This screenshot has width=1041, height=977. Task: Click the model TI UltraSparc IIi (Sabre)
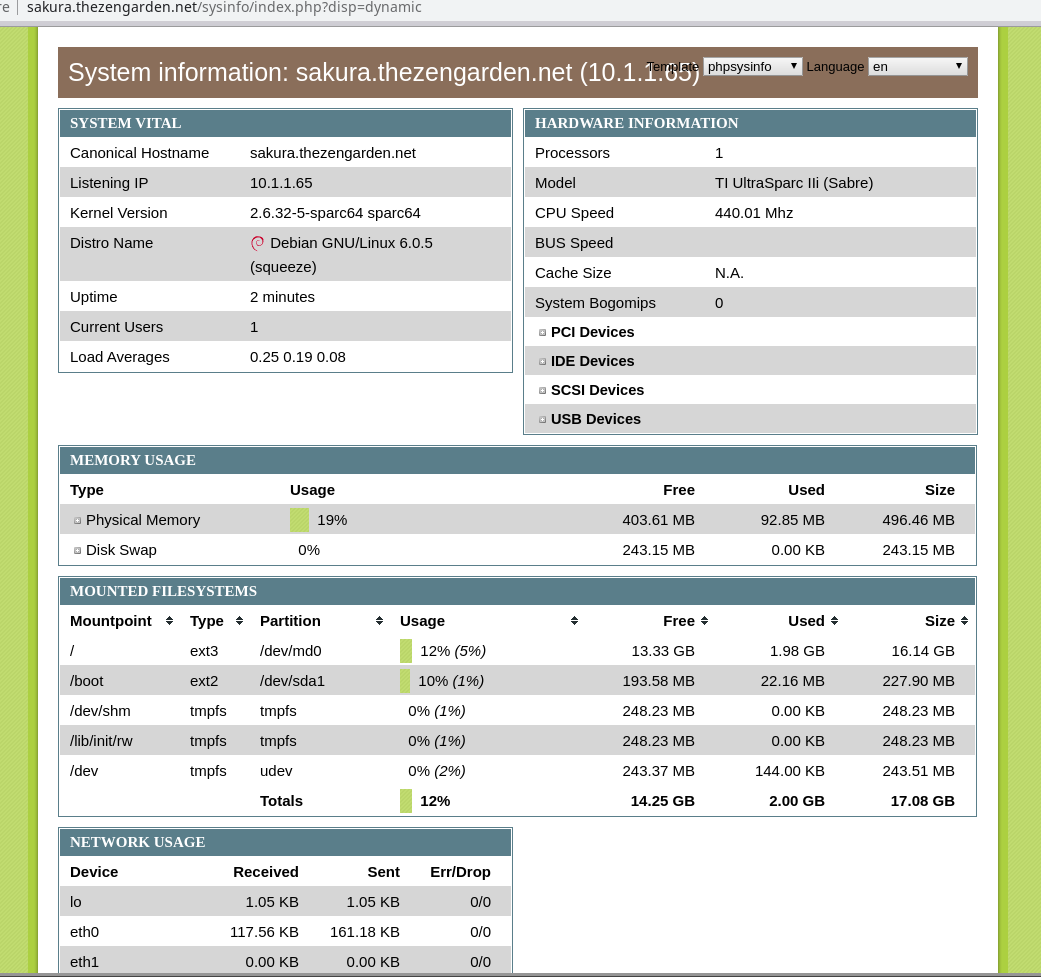pos(794,183)
